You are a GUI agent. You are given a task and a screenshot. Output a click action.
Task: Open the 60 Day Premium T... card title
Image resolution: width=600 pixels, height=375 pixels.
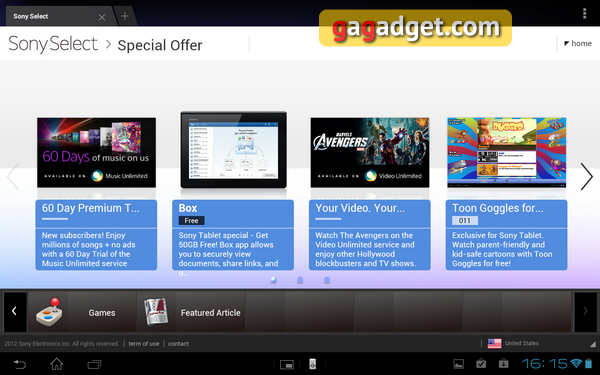(x=91, y=208)
